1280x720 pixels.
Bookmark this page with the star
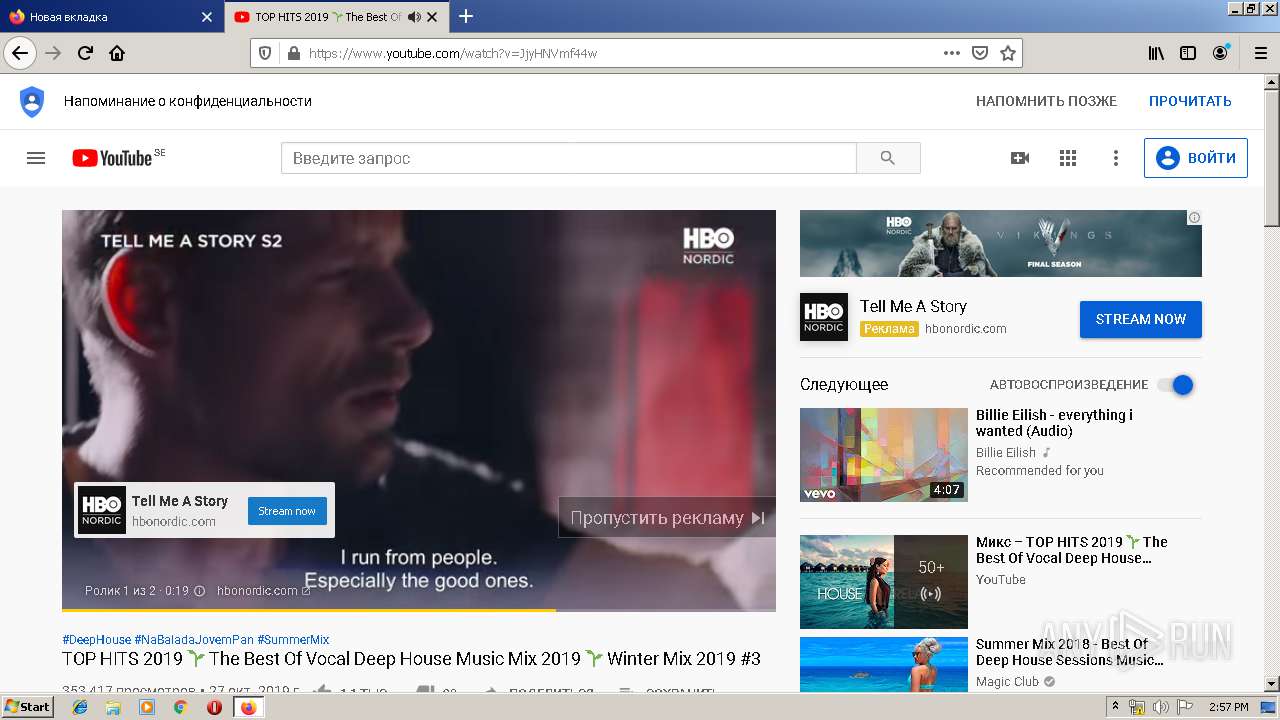1008,53
